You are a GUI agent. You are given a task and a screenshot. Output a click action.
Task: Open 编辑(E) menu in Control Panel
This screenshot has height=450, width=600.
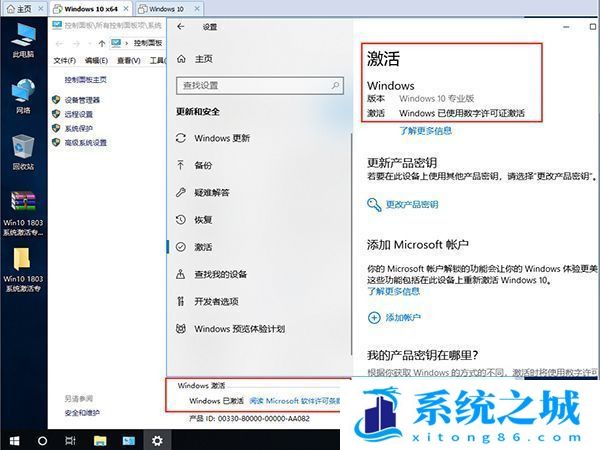click(x=96, y=60)
